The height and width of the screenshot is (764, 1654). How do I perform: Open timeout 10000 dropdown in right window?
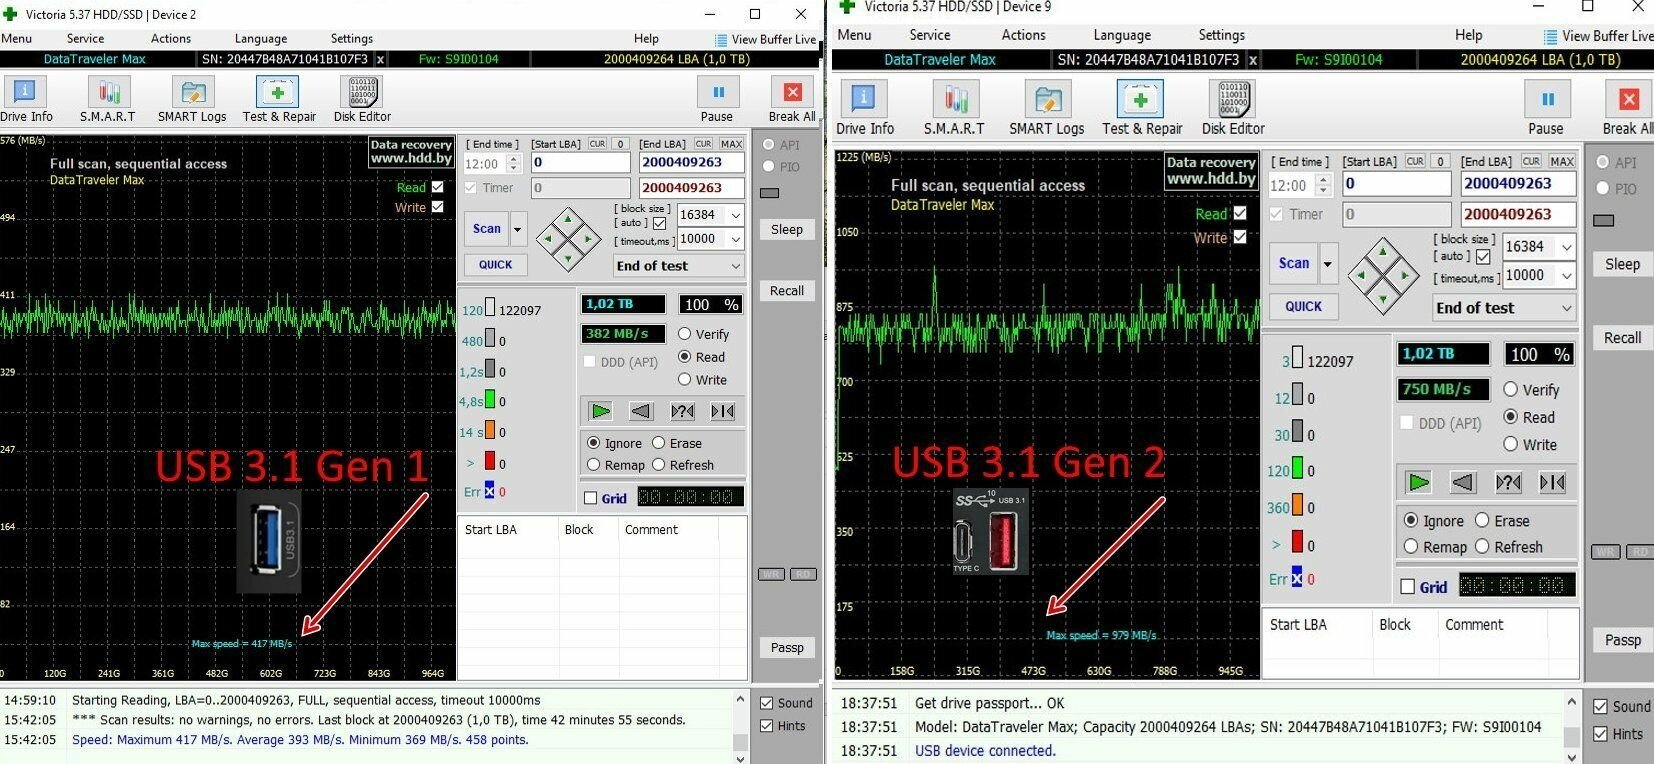(x=1566, y=276)
